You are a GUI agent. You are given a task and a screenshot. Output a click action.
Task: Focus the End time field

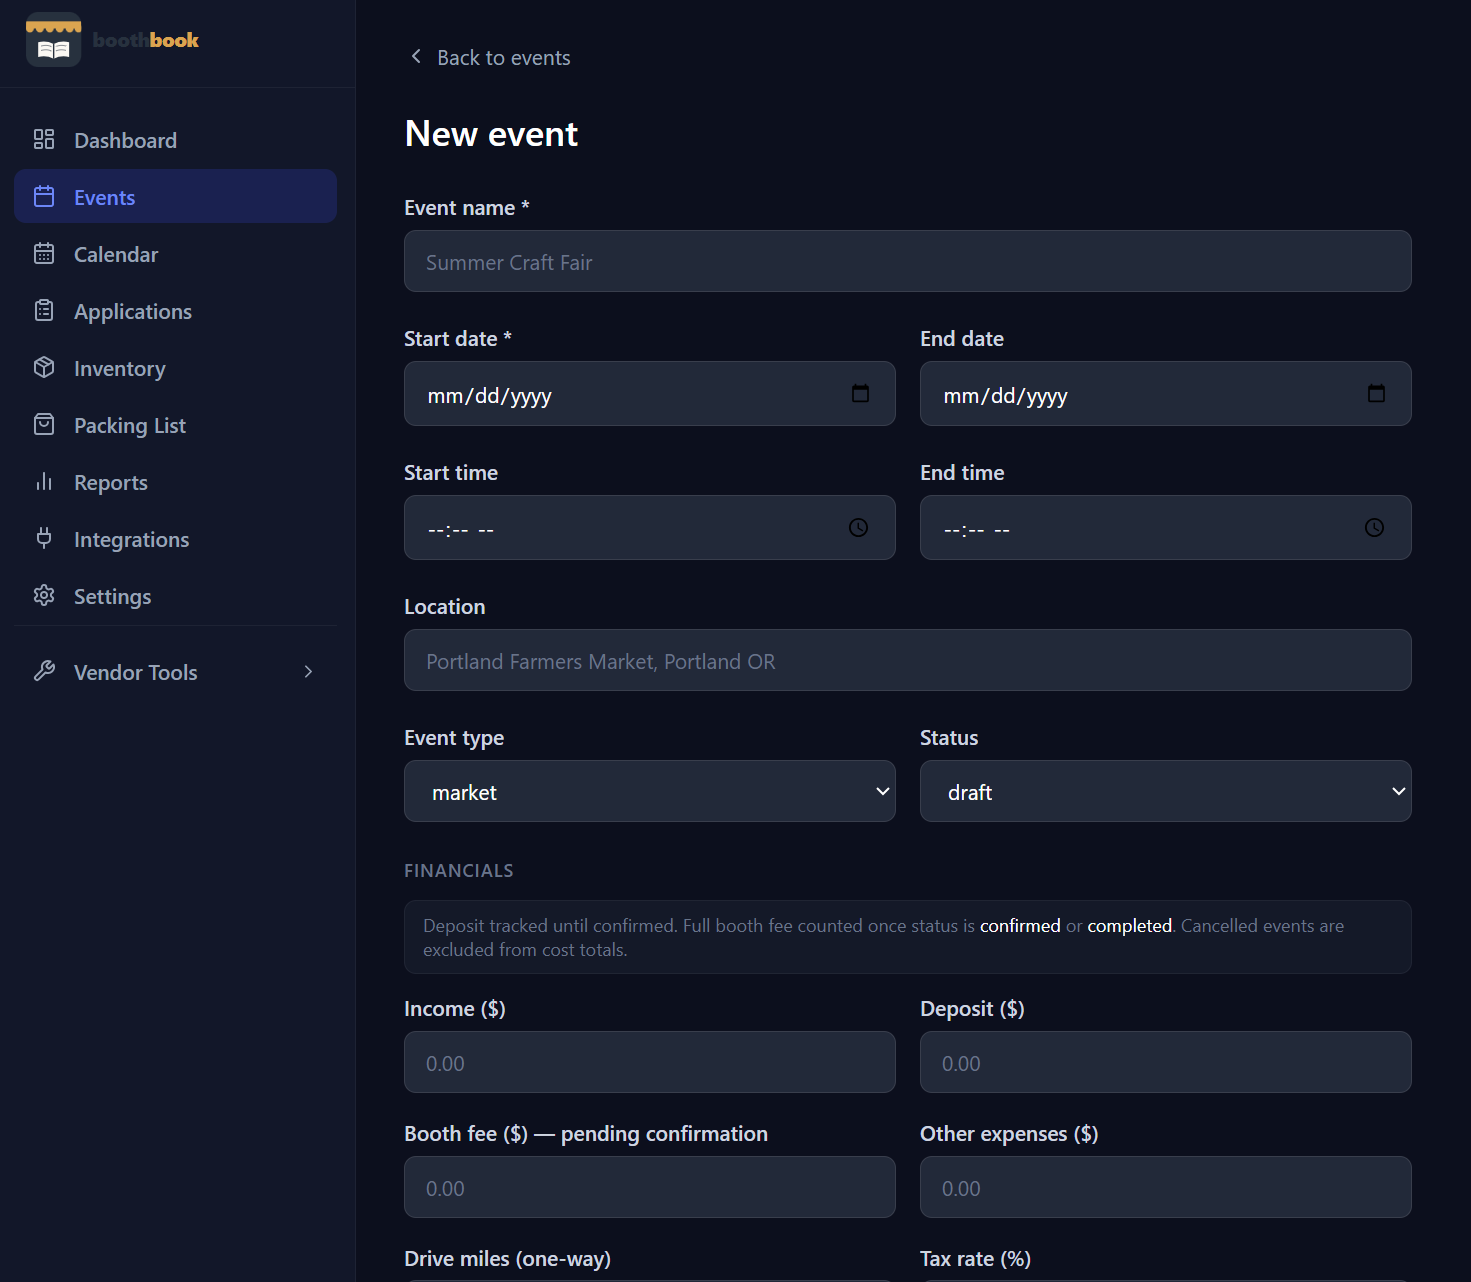[x=1166, y=527]
